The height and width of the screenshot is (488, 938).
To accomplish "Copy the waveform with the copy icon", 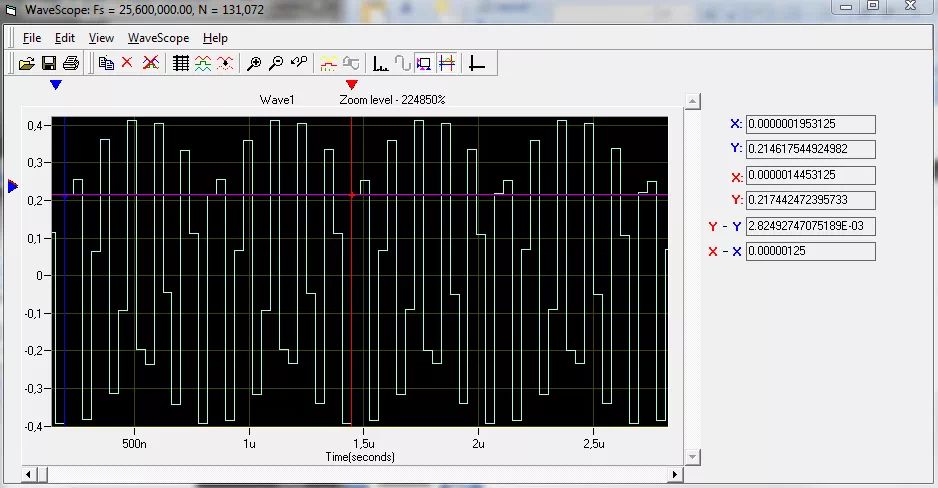I will (x=106, y=63).
